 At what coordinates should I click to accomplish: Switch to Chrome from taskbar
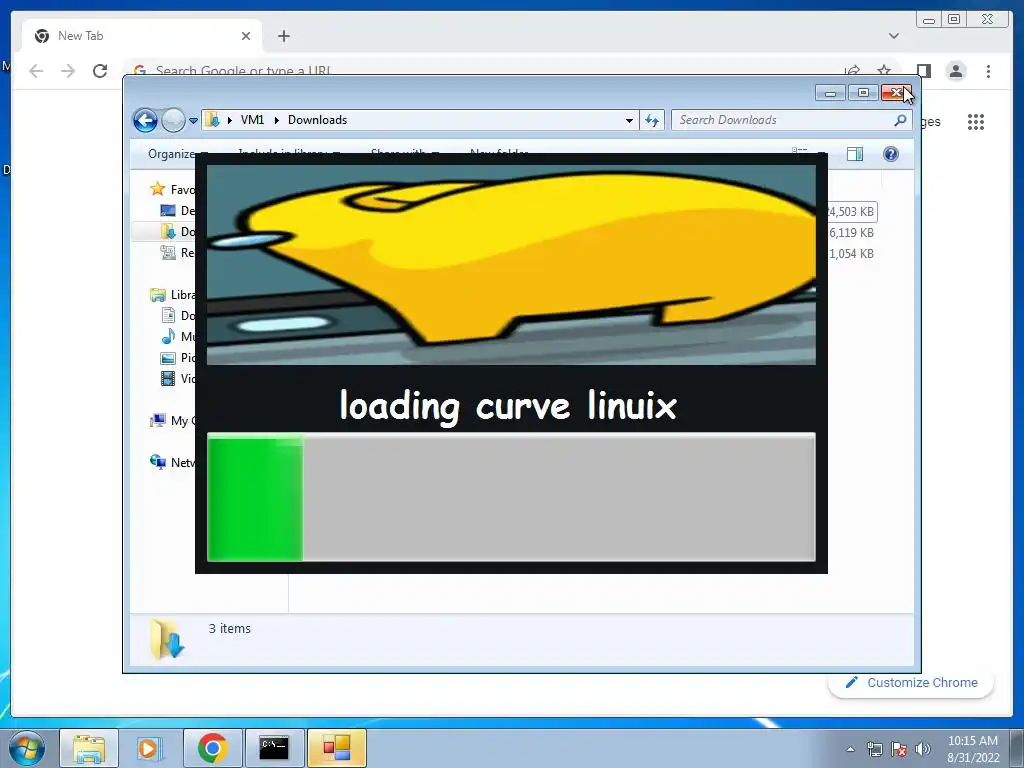[x=212, y=748]
